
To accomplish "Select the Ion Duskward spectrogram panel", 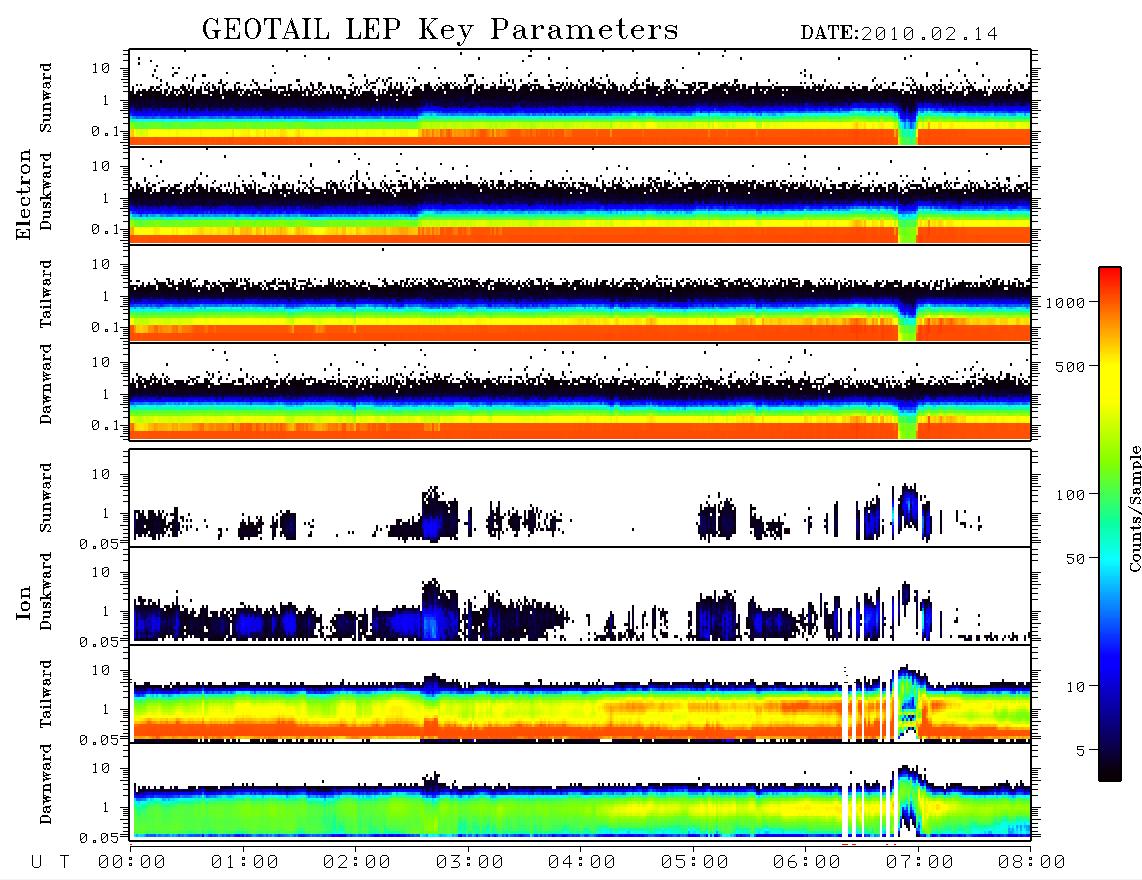I will coord(580,596).
